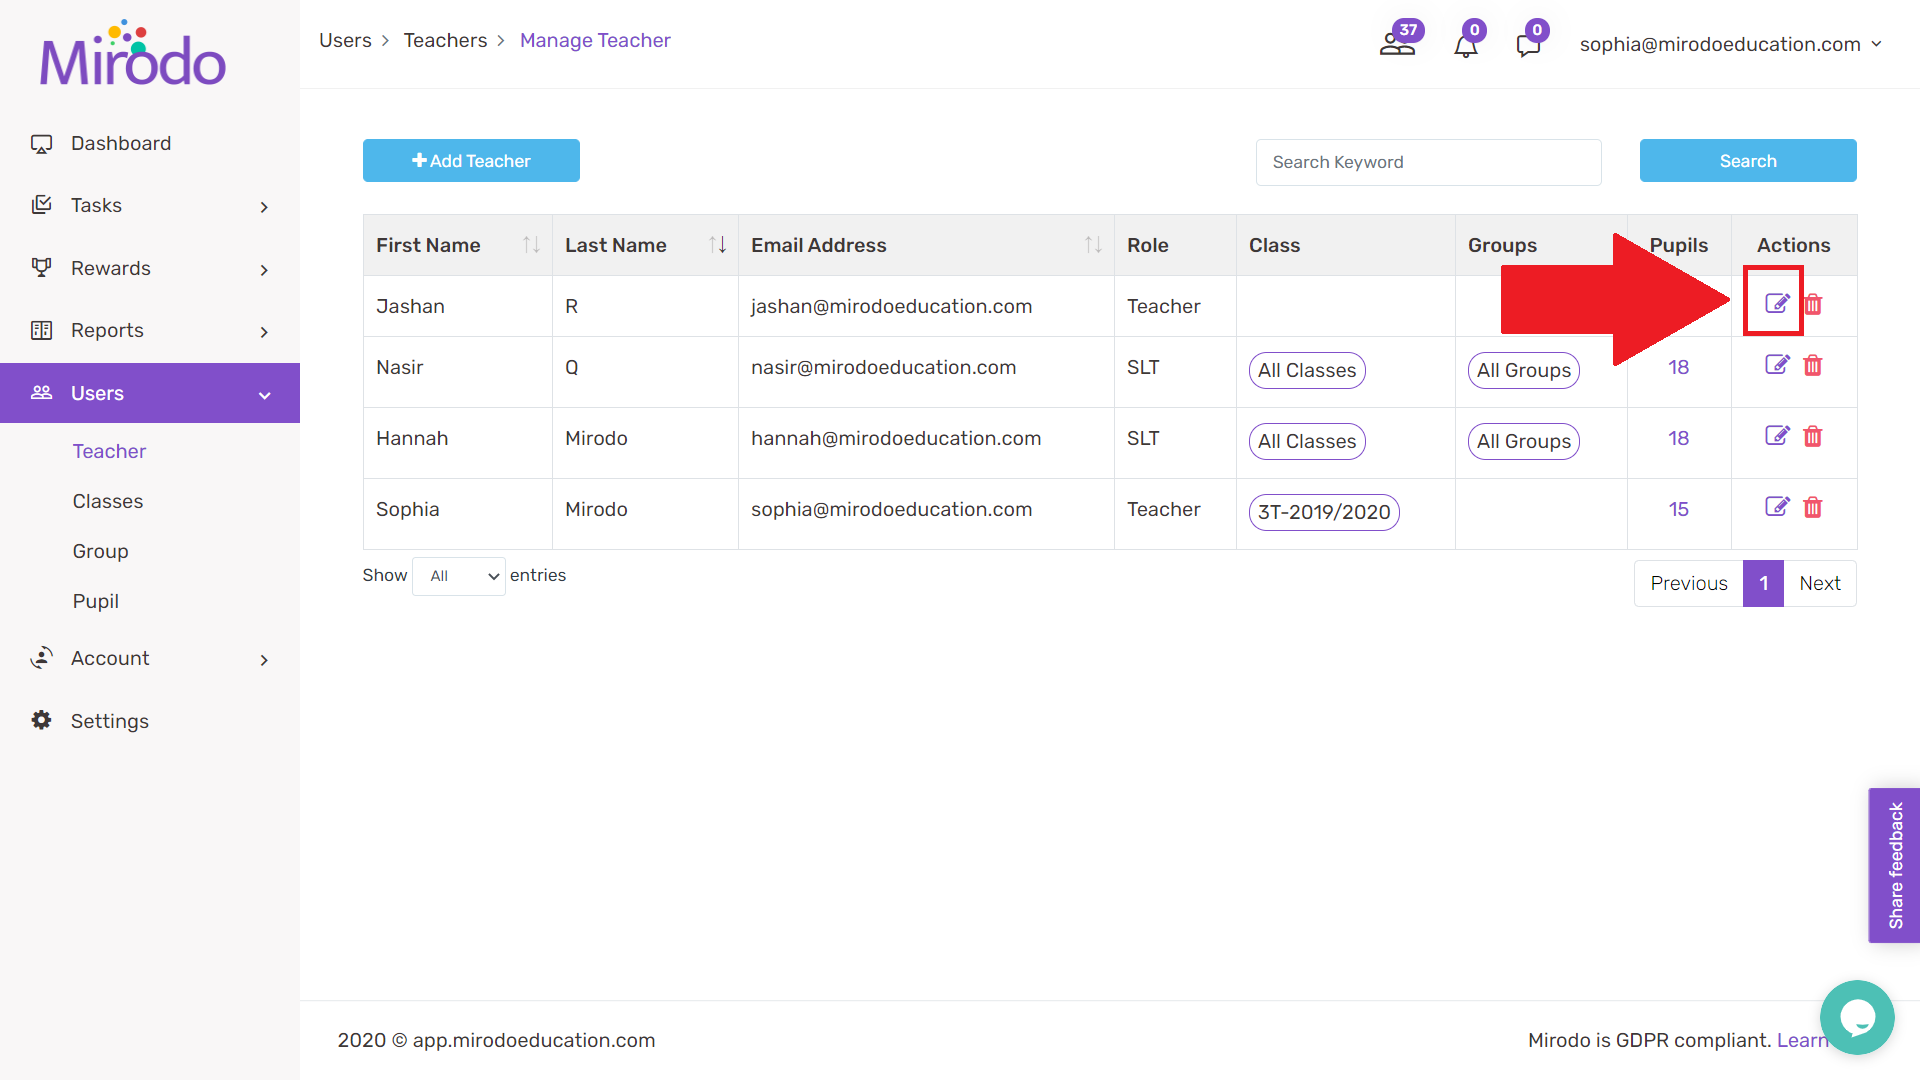Click Hannah's pupil count 18
This screenshot has height=1080, width=1920.
pyautogui.click(x=1678, y=438)
